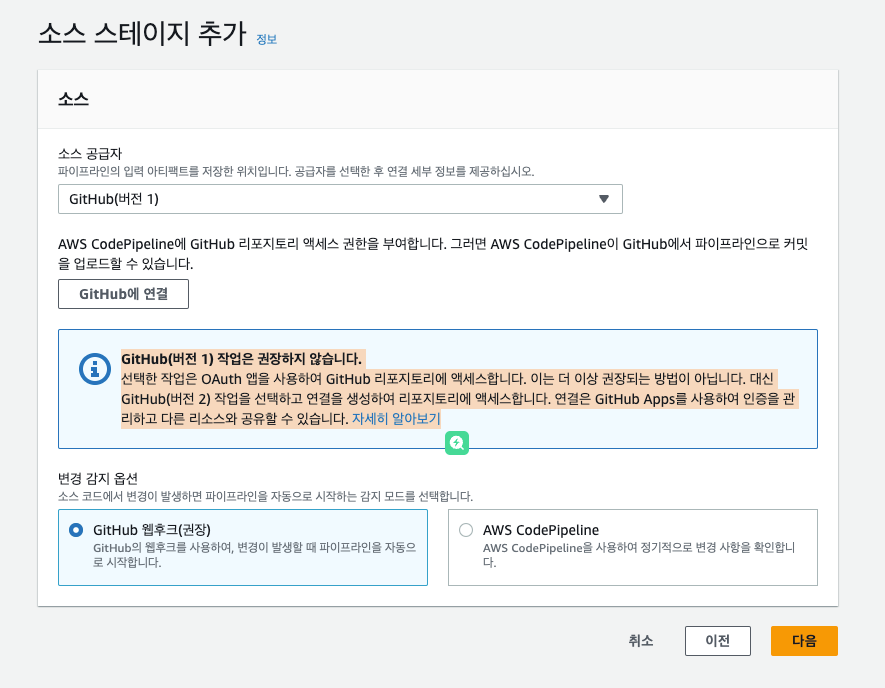This screenshot has height=688, width=885.
Task: Click the 소스 section header text
Action: click(x=73, y=99)
